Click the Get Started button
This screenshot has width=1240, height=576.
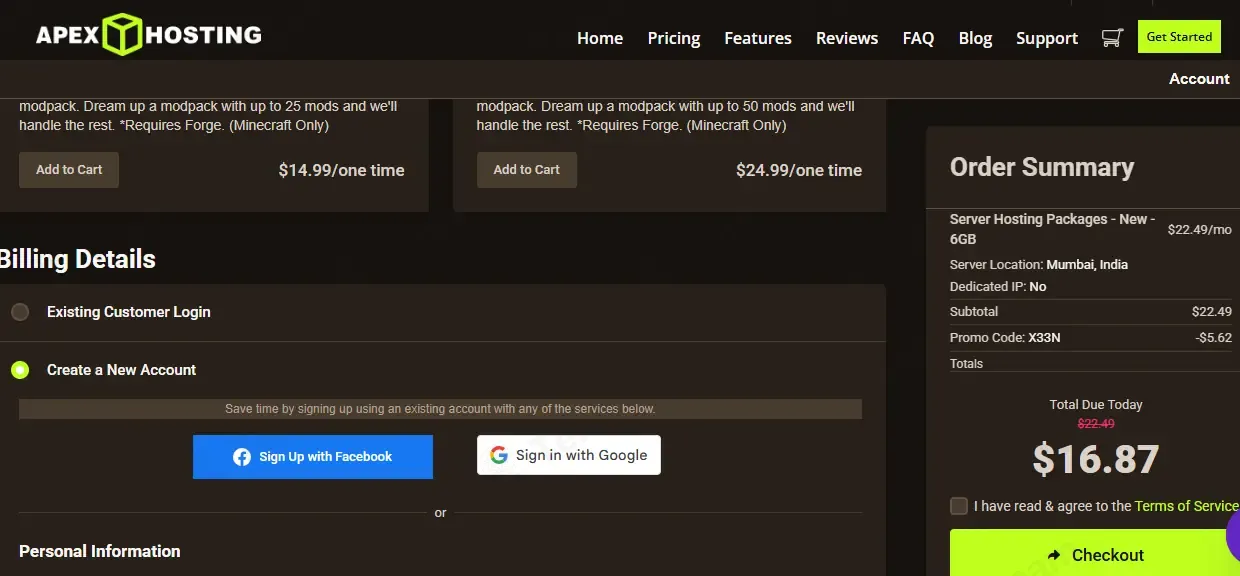point(1179,37)
